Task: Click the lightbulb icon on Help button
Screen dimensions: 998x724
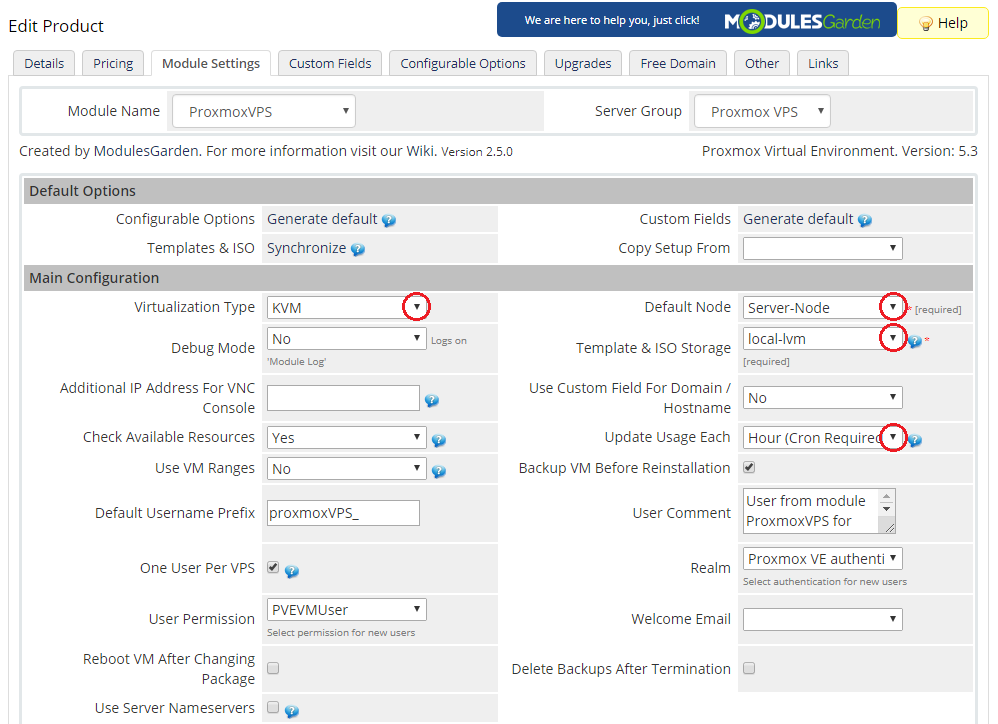Action: click(925, 24)
